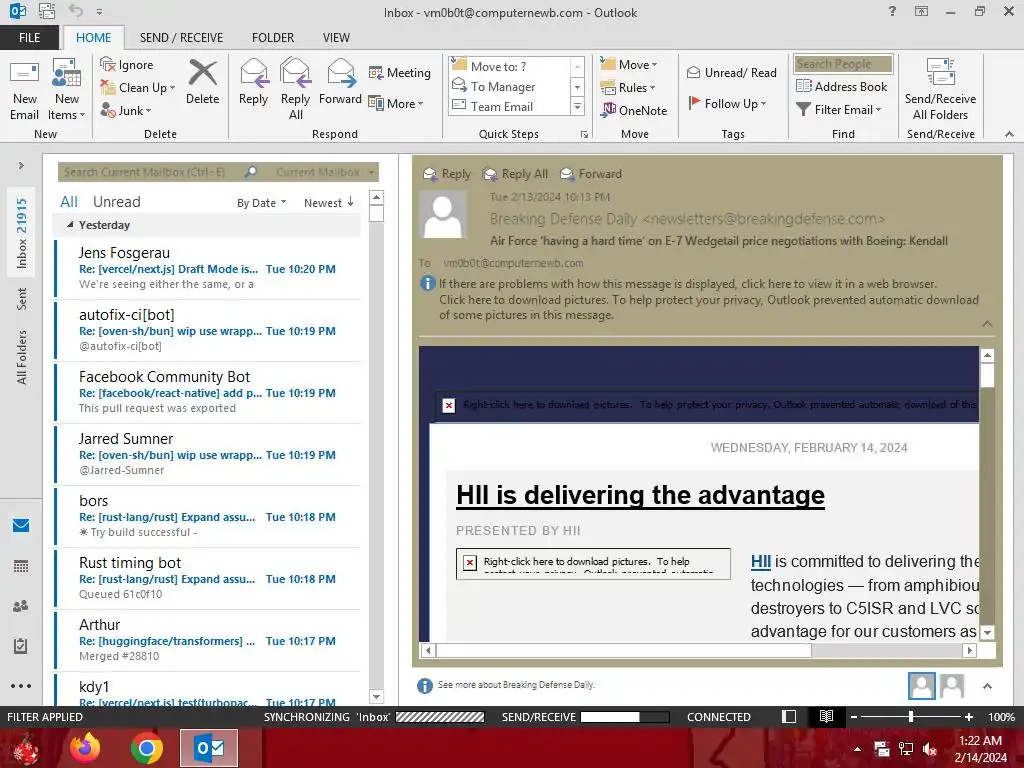Reply with a Meeting request
Screen dimensions: 1024x768
pyautogui.click(x=400, y=72)
